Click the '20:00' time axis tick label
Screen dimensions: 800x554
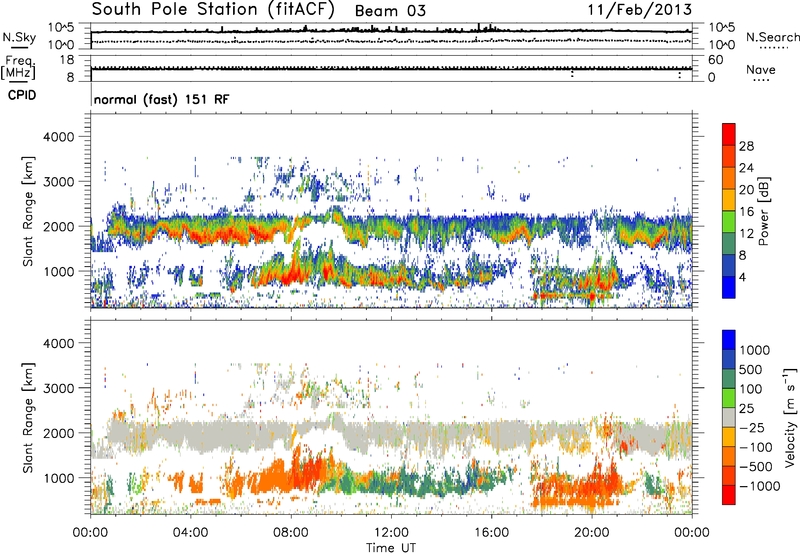[592, 532]
